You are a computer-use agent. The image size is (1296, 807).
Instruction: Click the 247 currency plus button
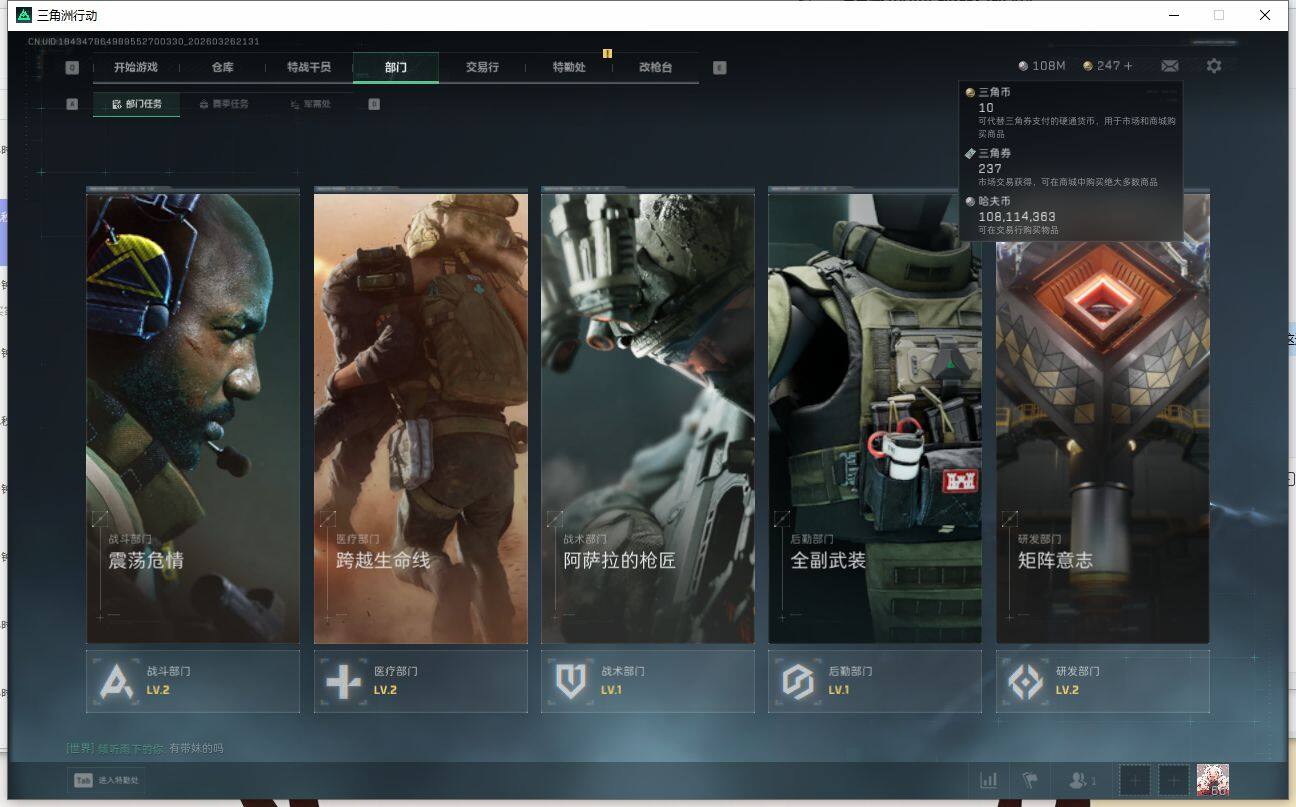[x=1128, y=66]
